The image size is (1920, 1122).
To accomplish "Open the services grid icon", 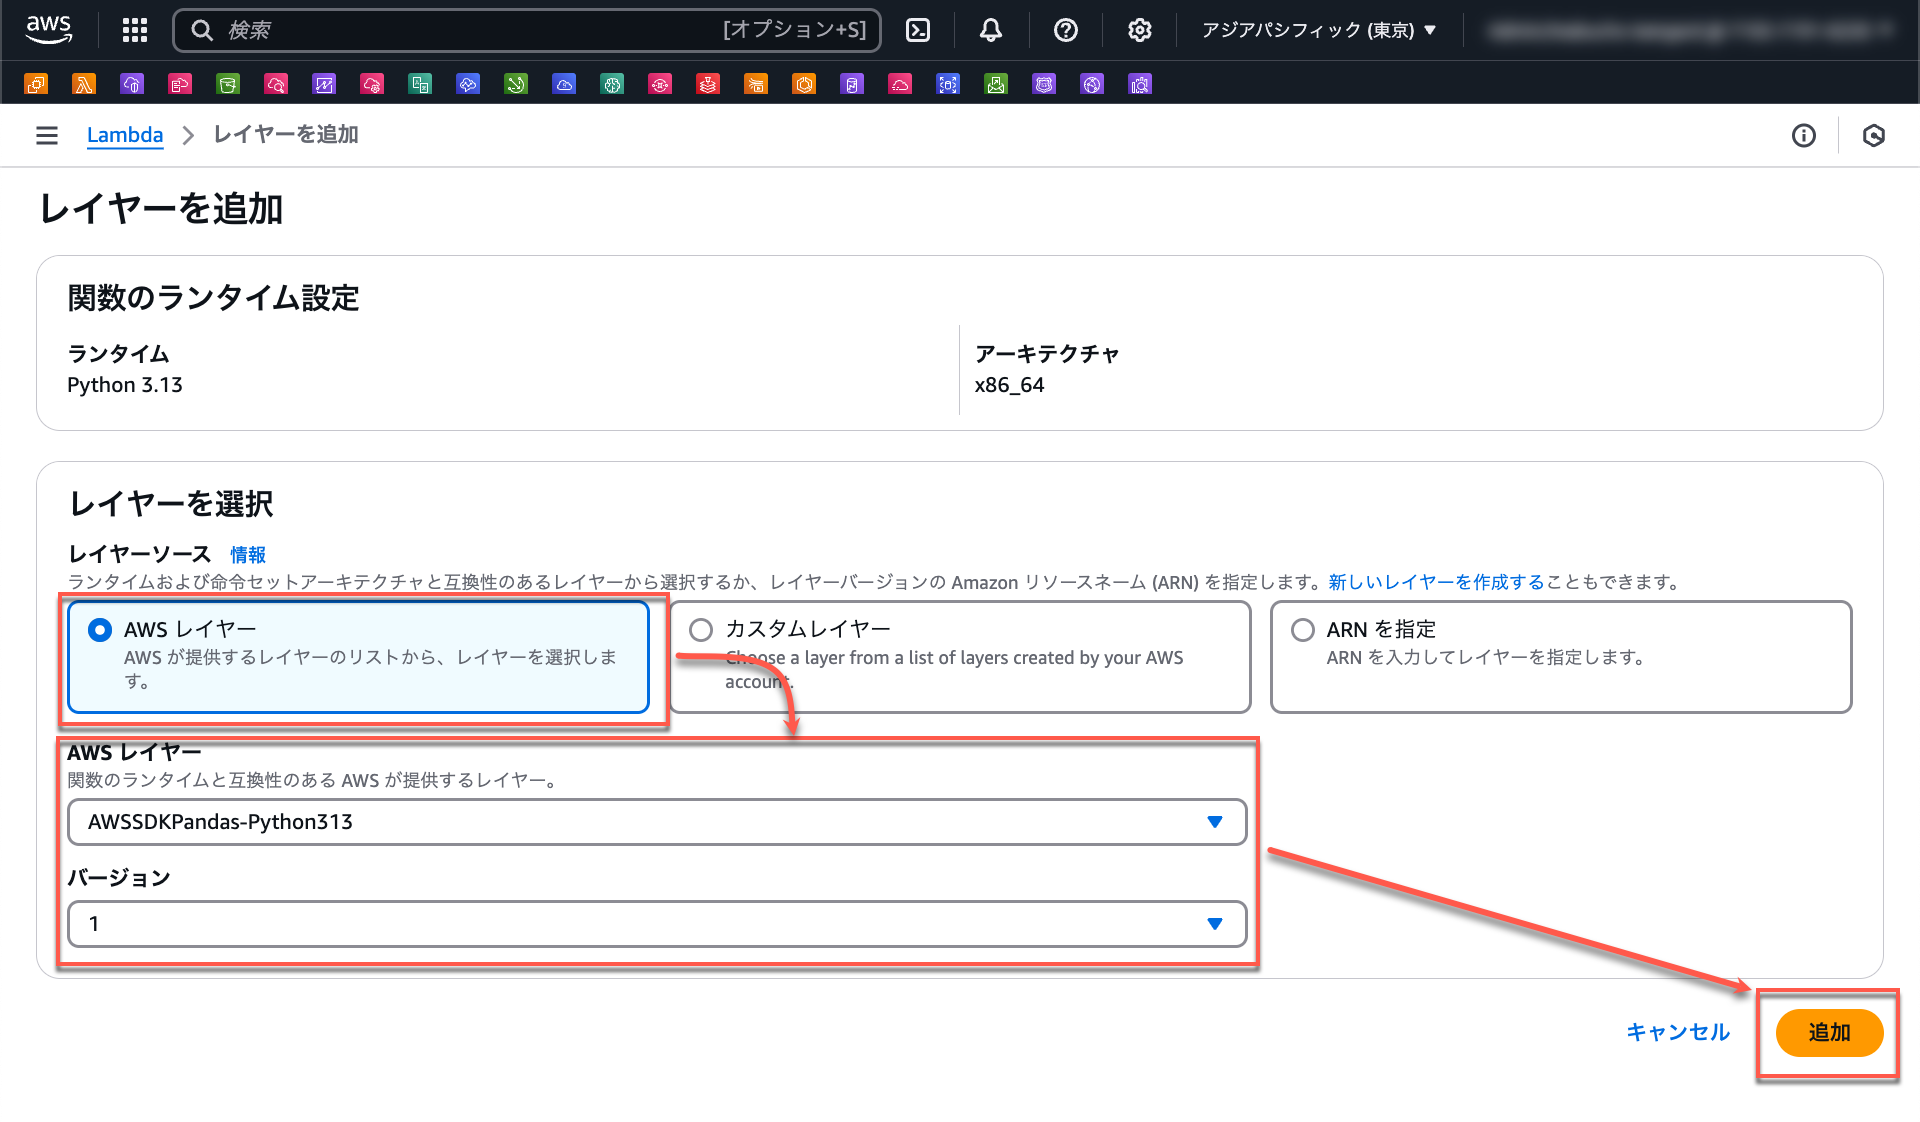I will 134,30.
